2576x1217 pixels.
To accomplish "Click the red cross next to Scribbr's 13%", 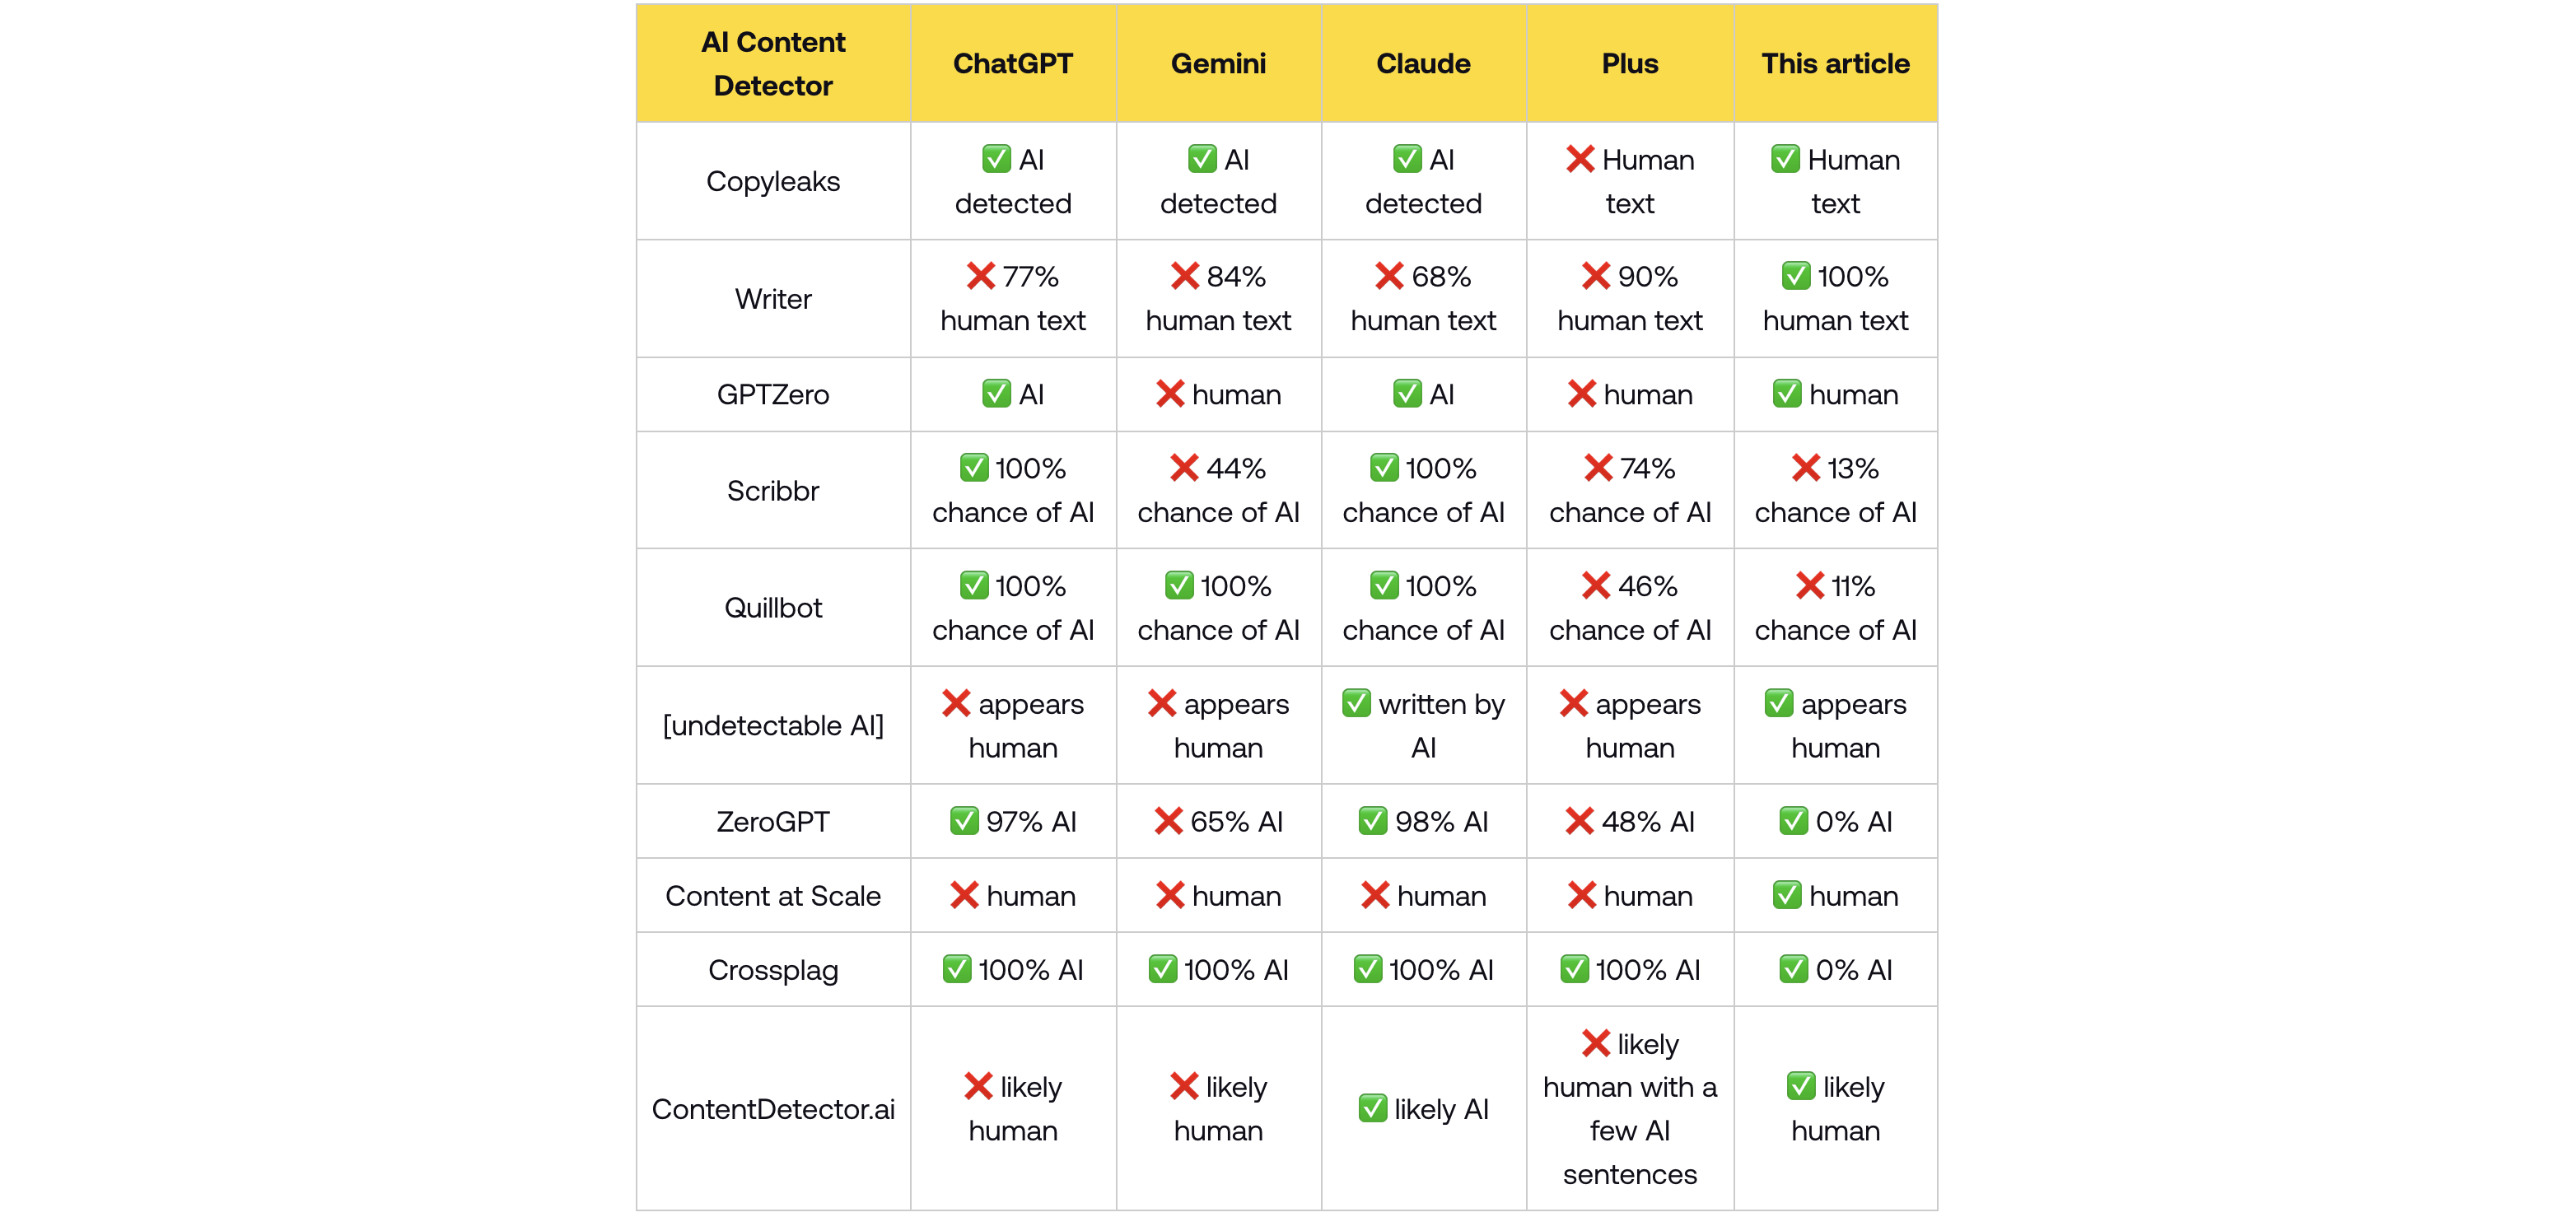I will pos(1805,468).
